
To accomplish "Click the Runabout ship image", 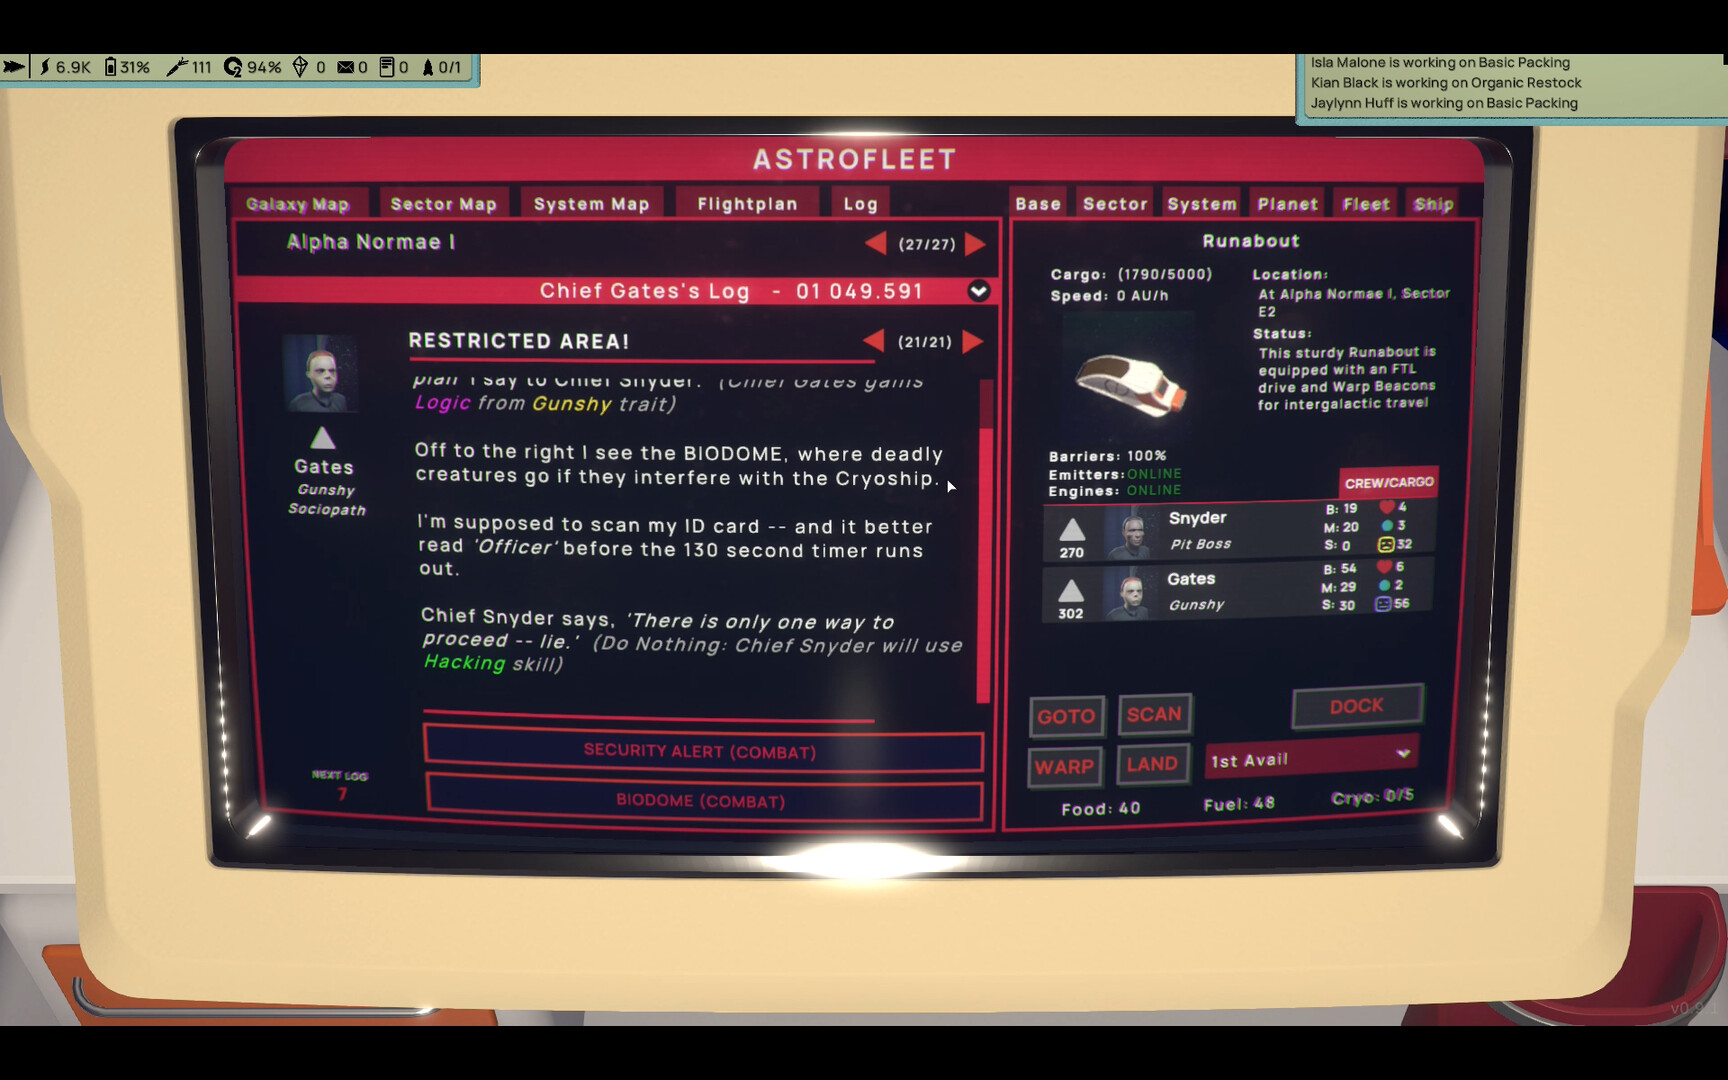I will click(1130, 385).
